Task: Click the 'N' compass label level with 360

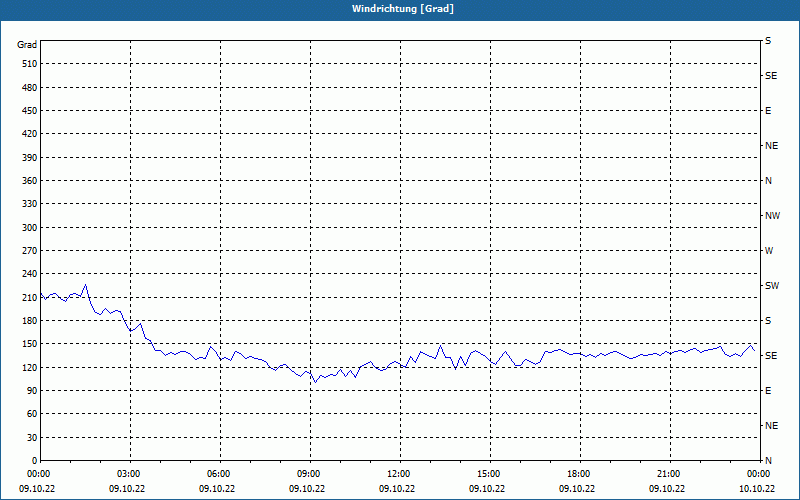Action: coord(768,181)
